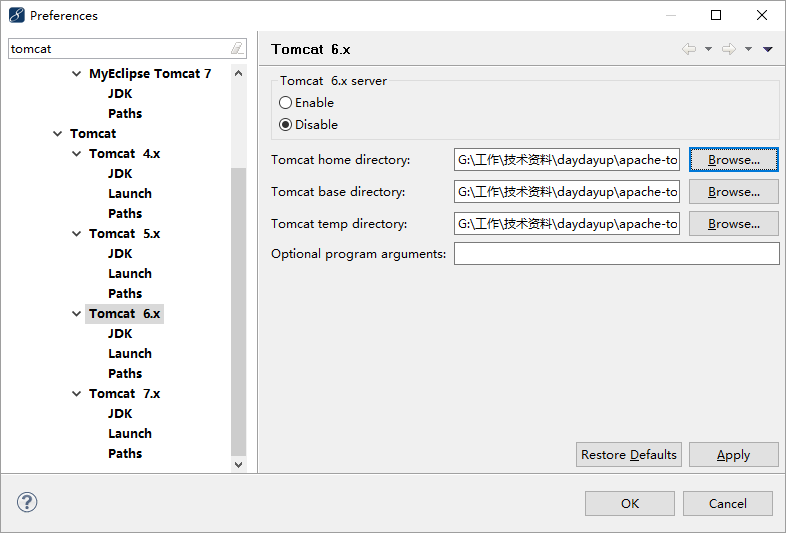Cancel the Preferences dialog

[x=727, y=503]
